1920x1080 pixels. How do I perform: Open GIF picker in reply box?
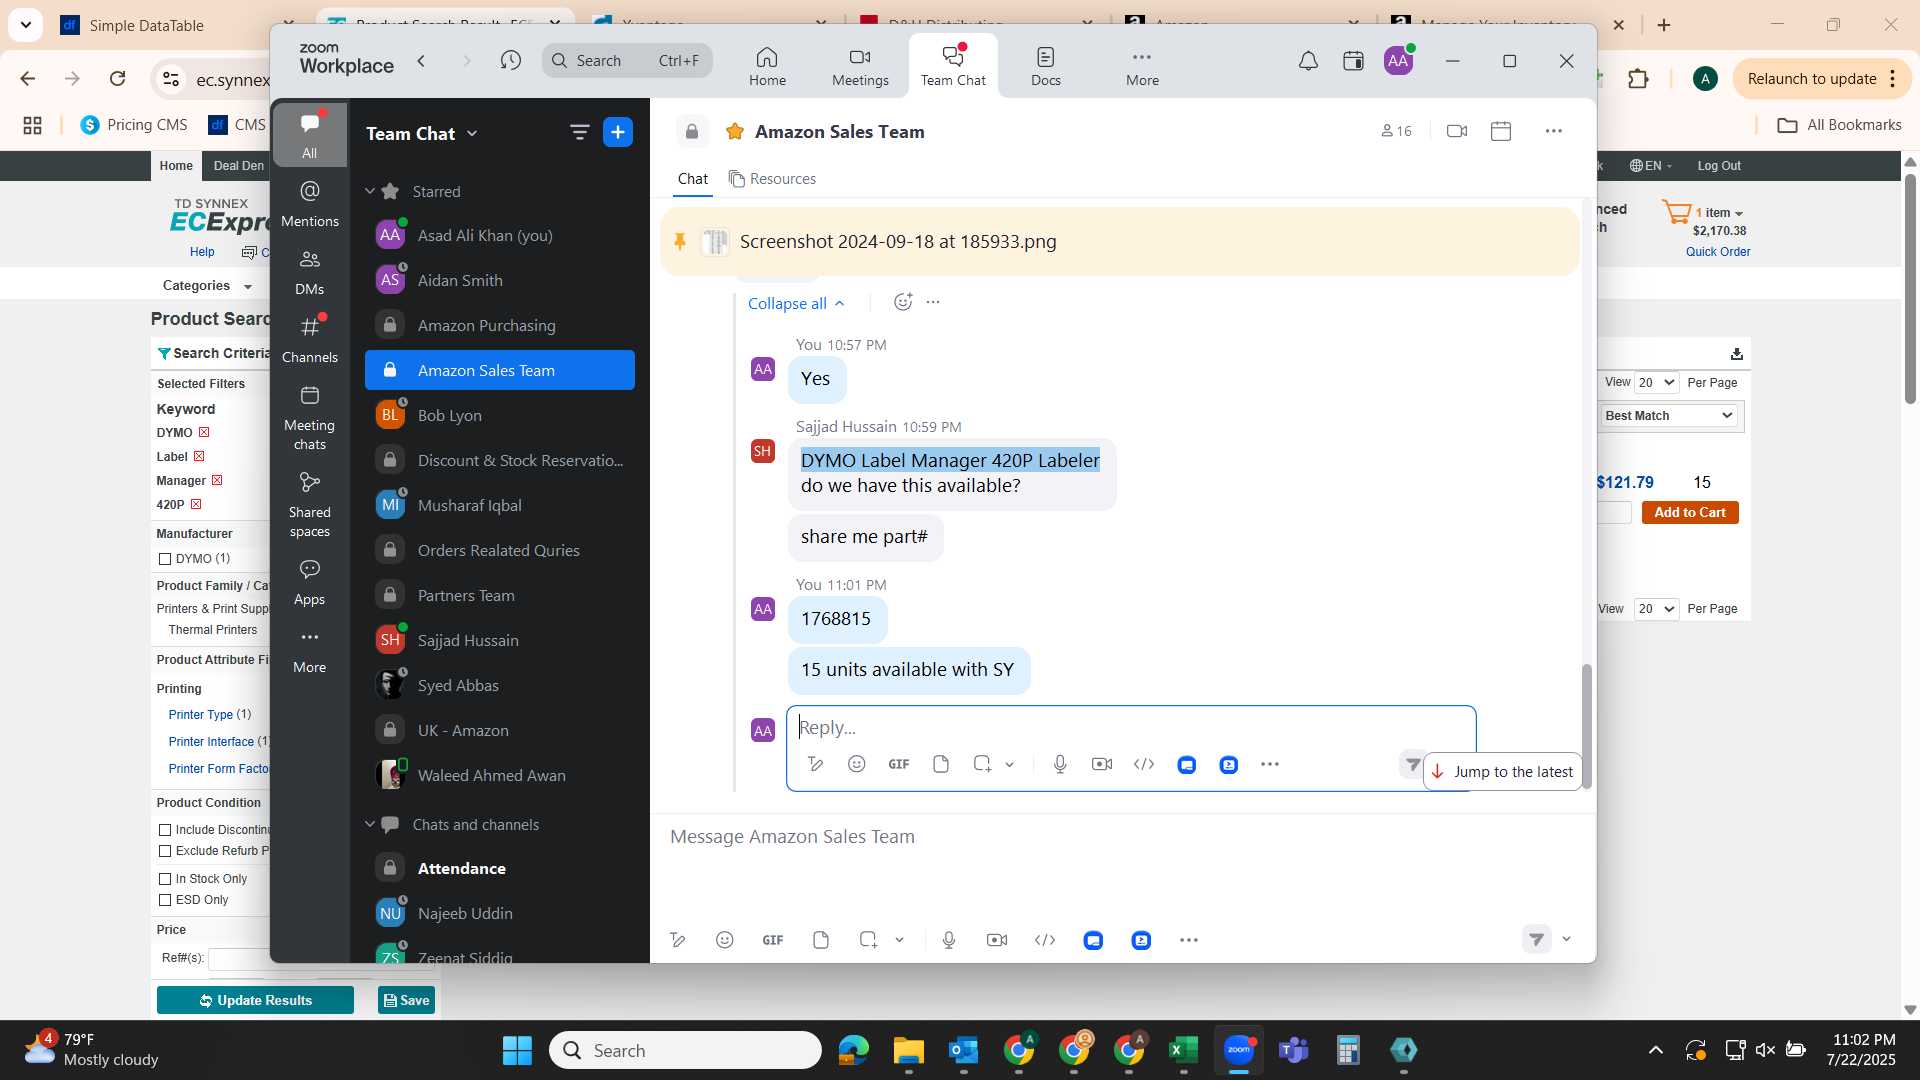pyautogui.click(x=899, y=764)
